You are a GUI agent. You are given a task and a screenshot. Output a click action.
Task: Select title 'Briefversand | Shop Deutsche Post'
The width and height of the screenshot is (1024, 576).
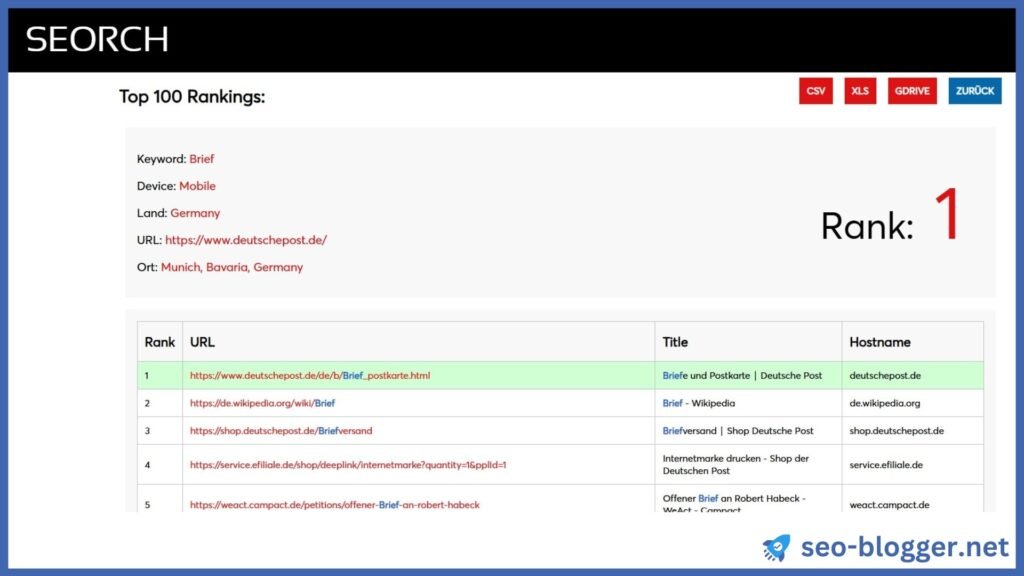738,430
